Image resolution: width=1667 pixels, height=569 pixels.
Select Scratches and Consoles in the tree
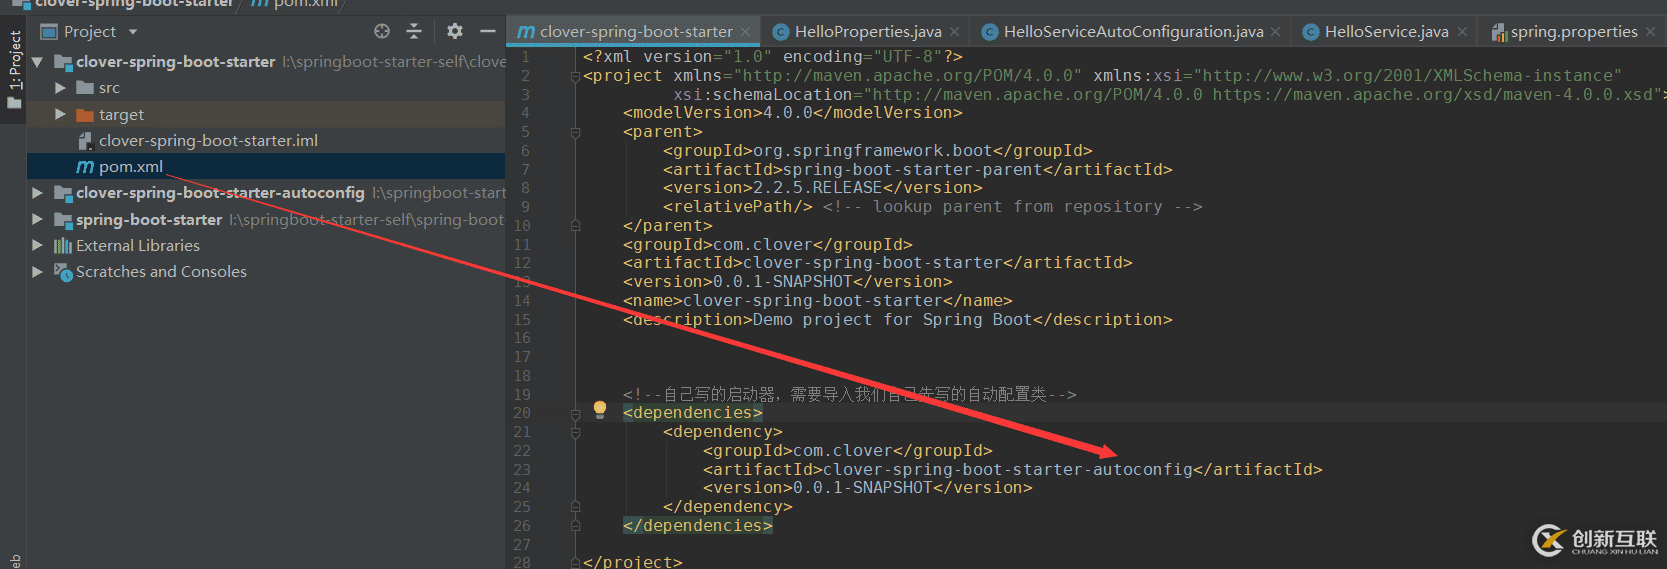click(x=266, y=271)
